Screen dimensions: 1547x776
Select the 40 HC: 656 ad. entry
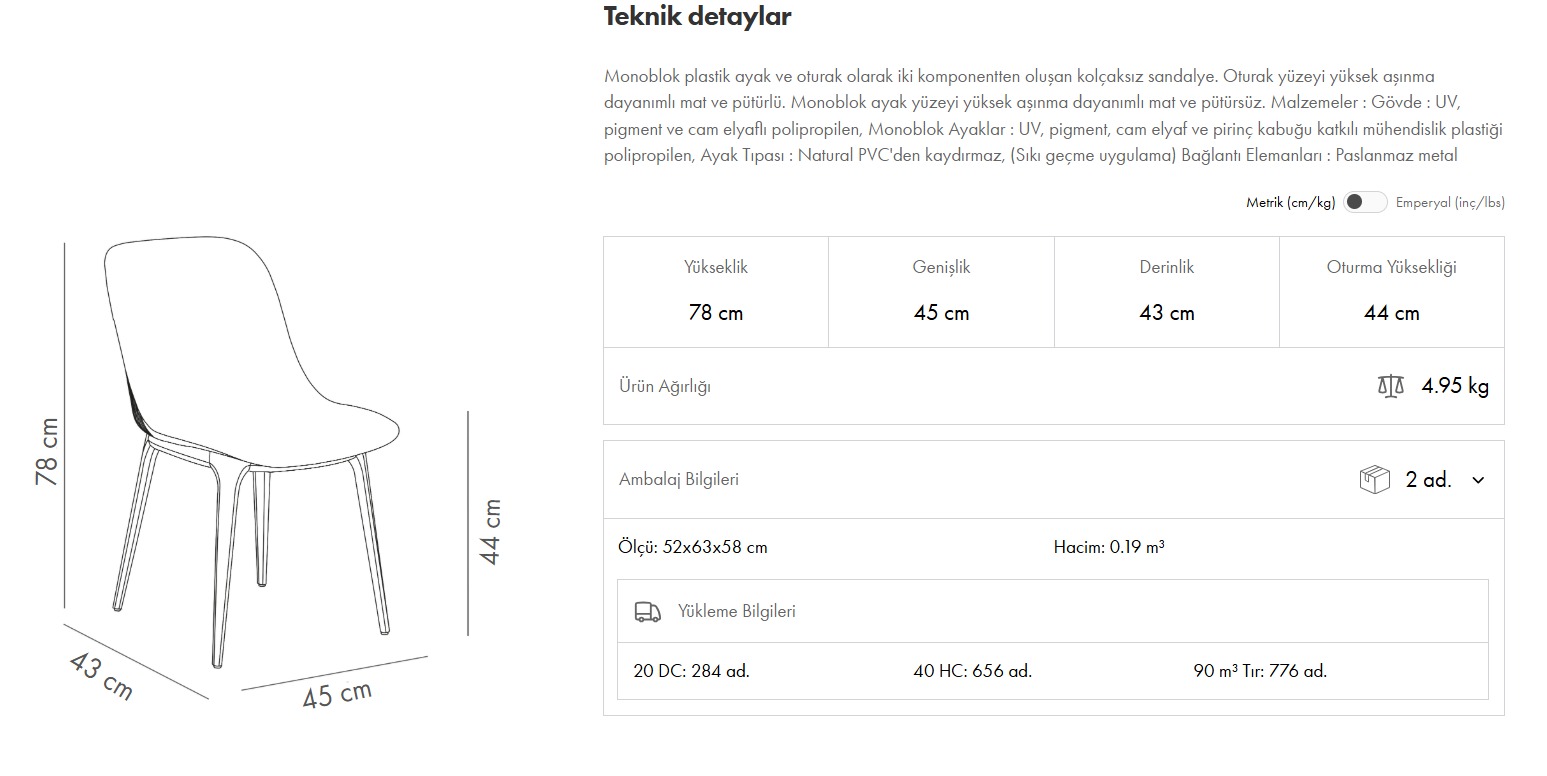(972, 671)
